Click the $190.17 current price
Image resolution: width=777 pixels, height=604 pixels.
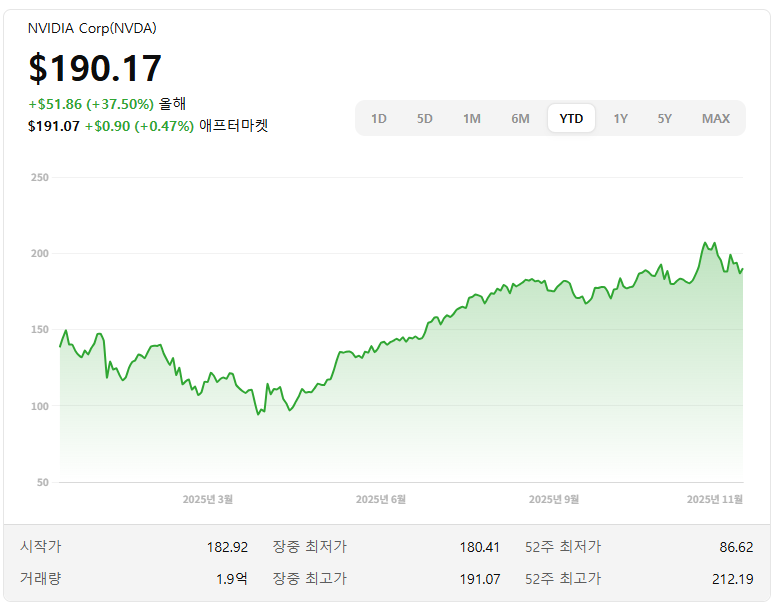coord(95,68)
